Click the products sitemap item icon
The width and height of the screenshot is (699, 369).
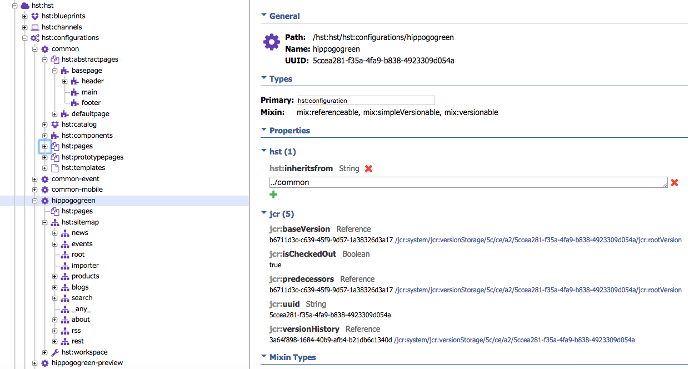[65, 276]
